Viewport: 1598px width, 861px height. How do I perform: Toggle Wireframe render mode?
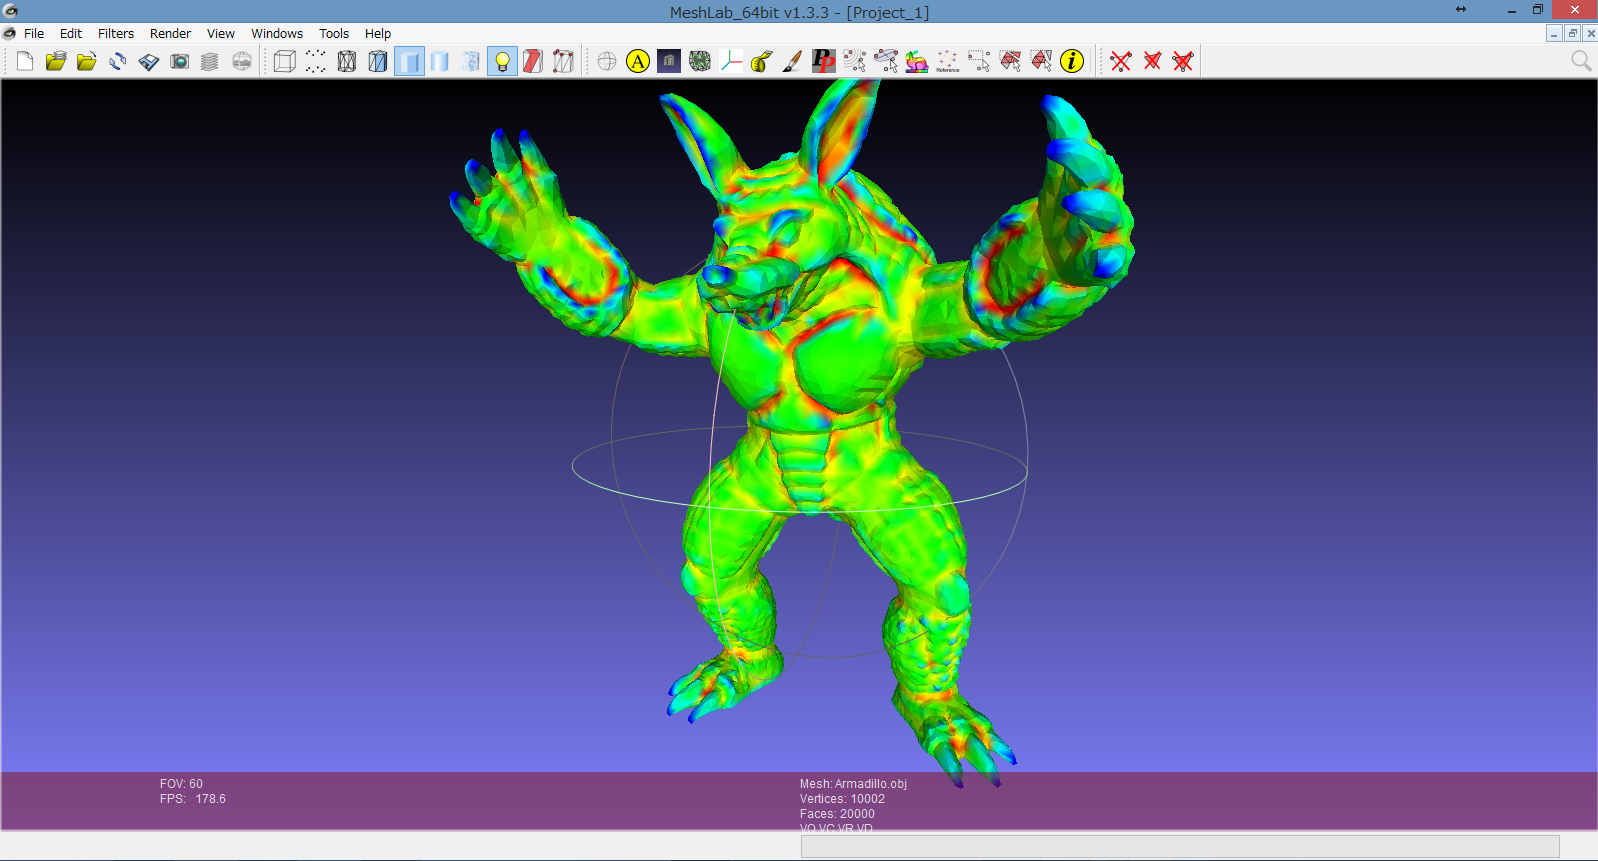tap(347, 61)
